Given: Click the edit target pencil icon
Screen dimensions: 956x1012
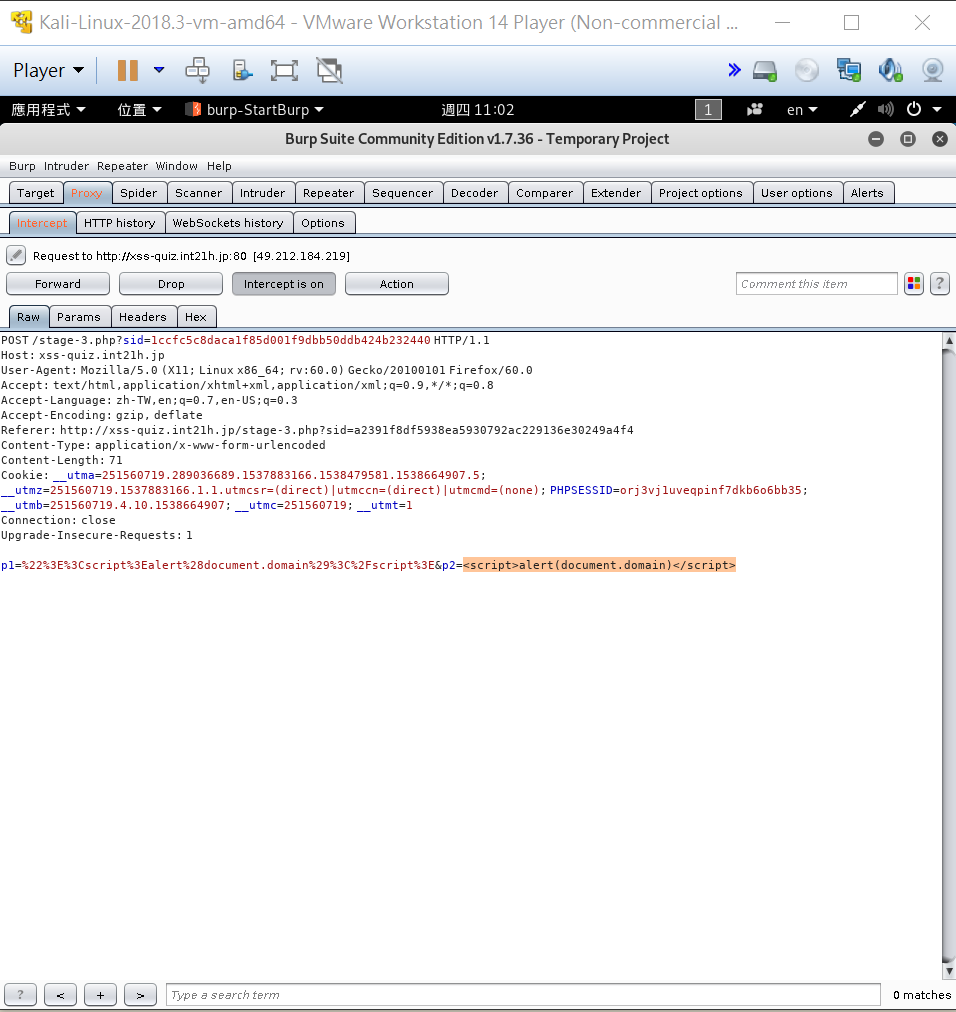Looking at the screenshot, I should click(16, 256).
